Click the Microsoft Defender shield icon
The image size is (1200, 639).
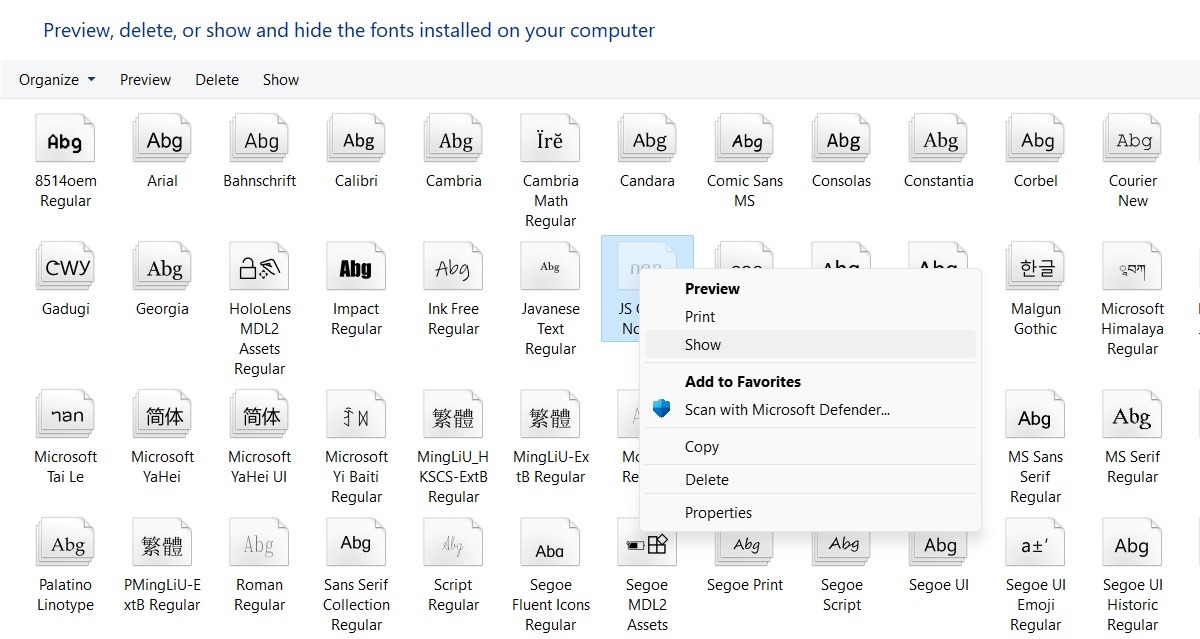(662, 409)
